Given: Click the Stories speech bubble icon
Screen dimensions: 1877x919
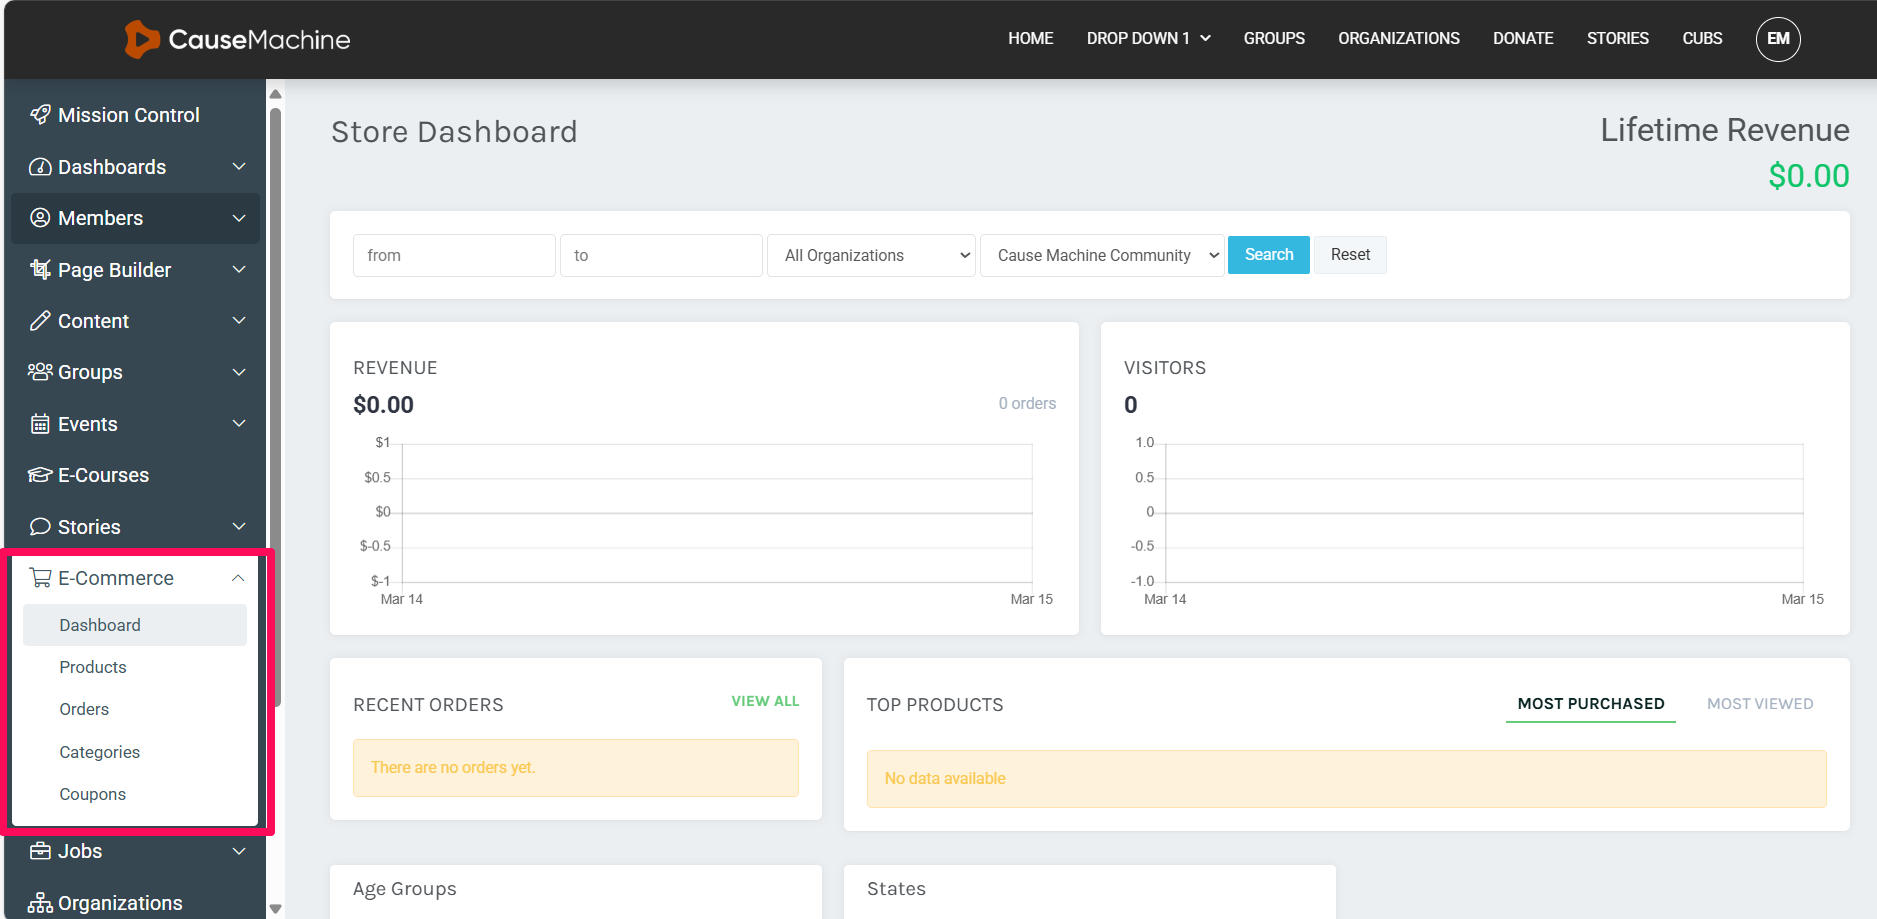Looking at the screenshot, I should pos(40,527).
